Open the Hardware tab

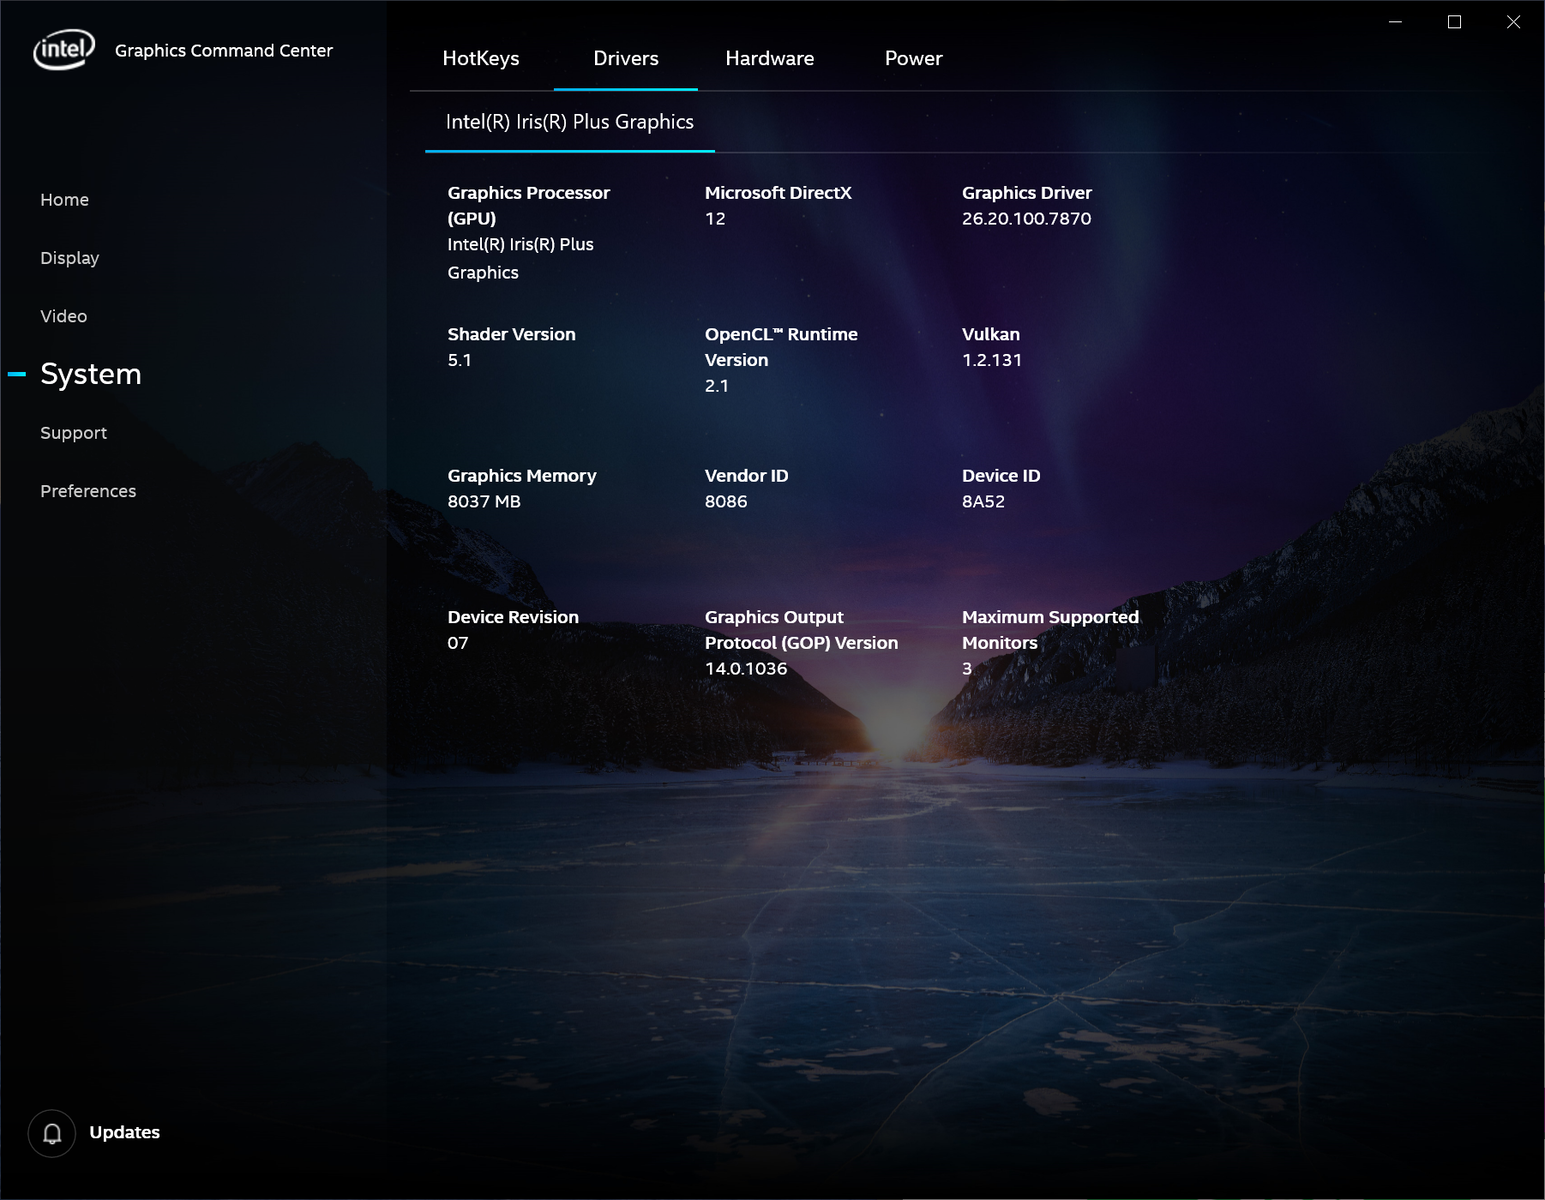(x=769, y=58)
